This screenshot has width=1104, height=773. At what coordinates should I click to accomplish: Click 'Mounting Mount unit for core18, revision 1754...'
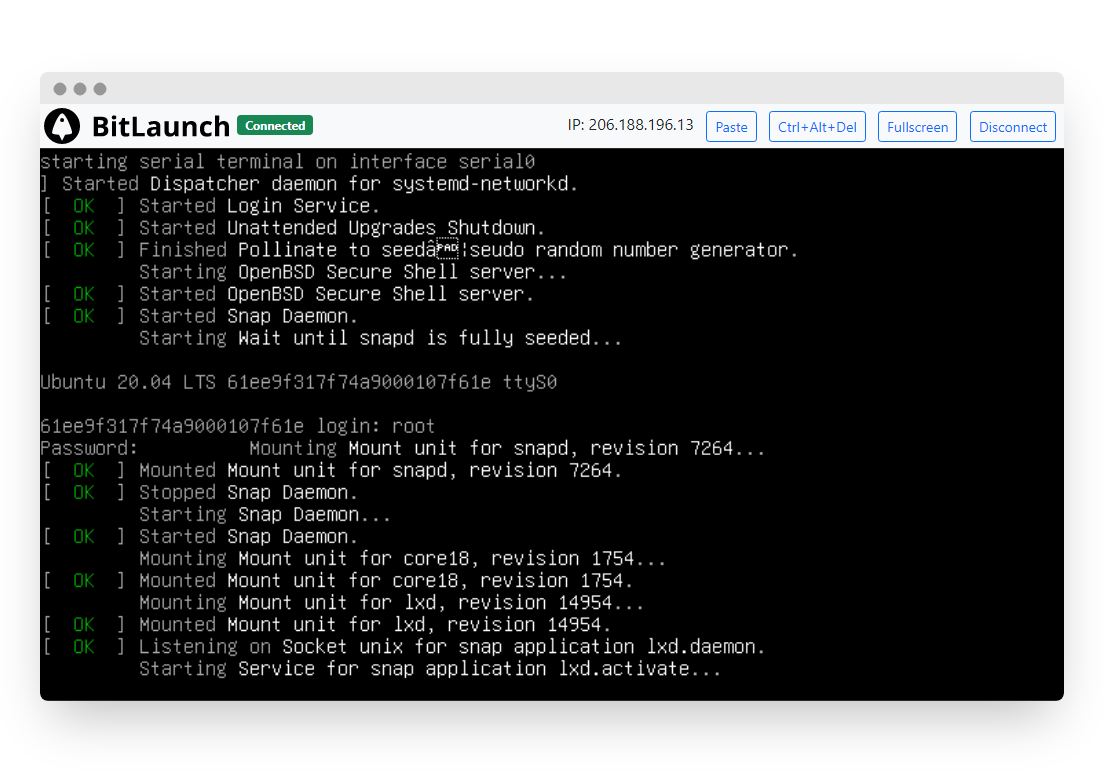point(402,558)
